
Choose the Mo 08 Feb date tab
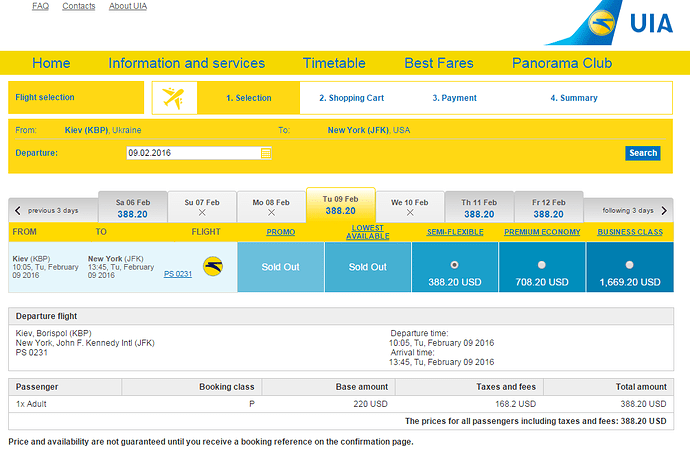click(271, 207)
